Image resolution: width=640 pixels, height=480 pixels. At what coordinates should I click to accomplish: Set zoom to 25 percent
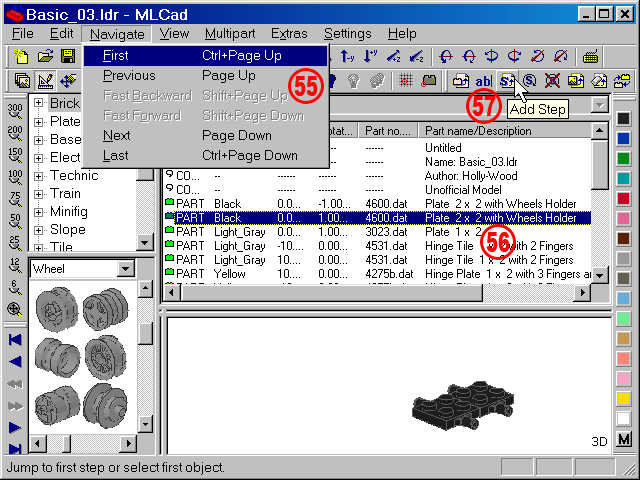[15, 243]
